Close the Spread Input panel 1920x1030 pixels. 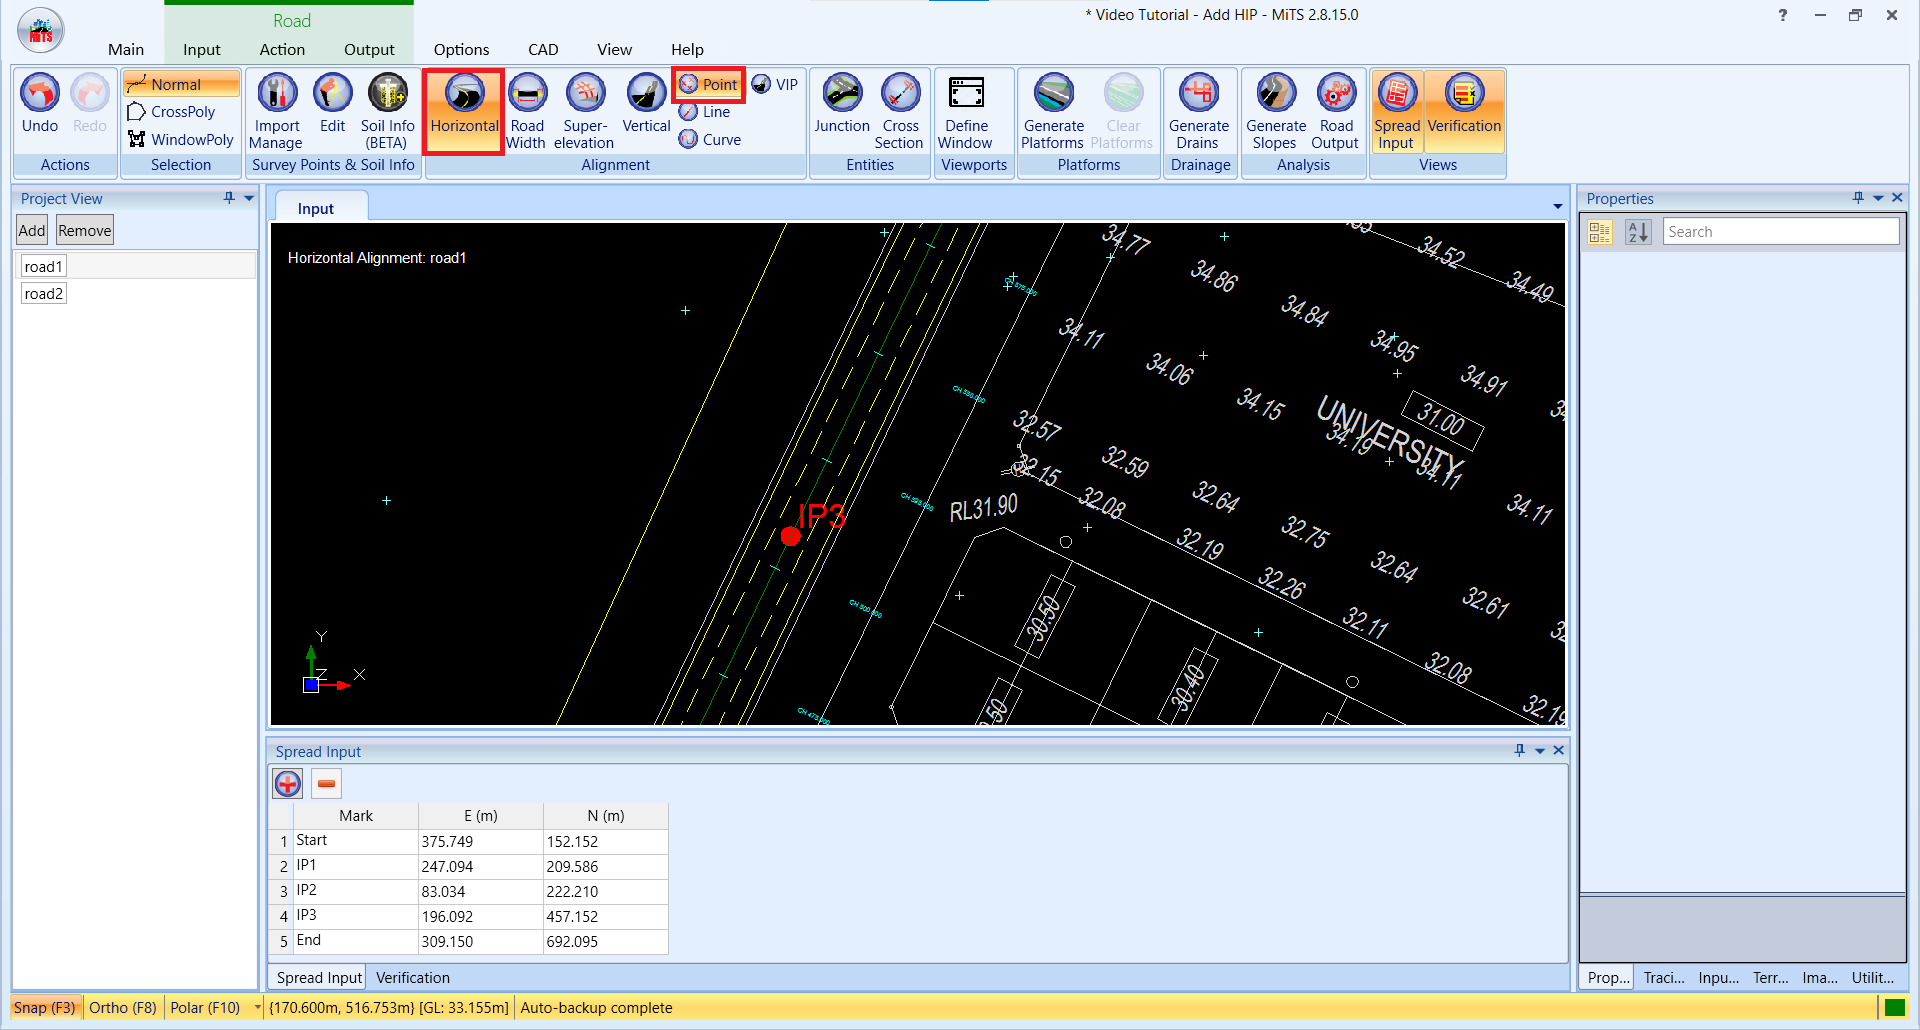[1559, 751]
